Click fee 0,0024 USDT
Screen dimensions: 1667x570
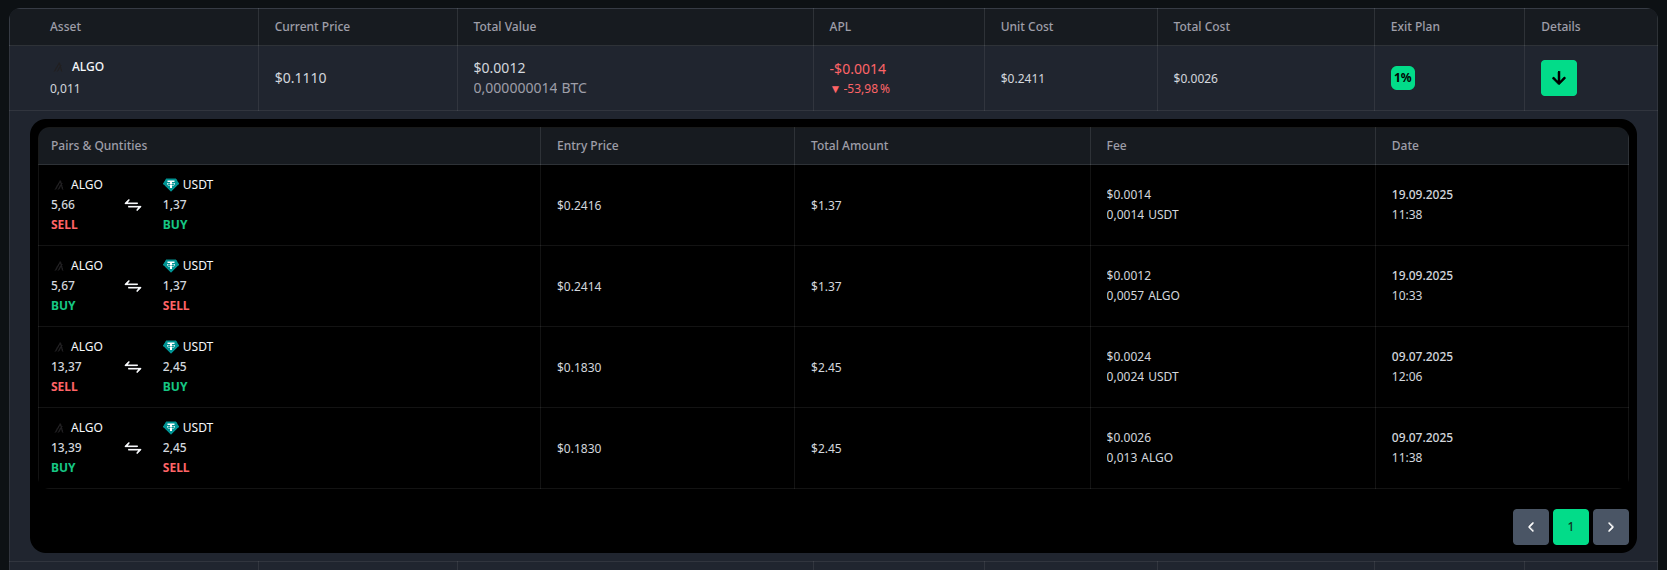tap(1142, 377)
